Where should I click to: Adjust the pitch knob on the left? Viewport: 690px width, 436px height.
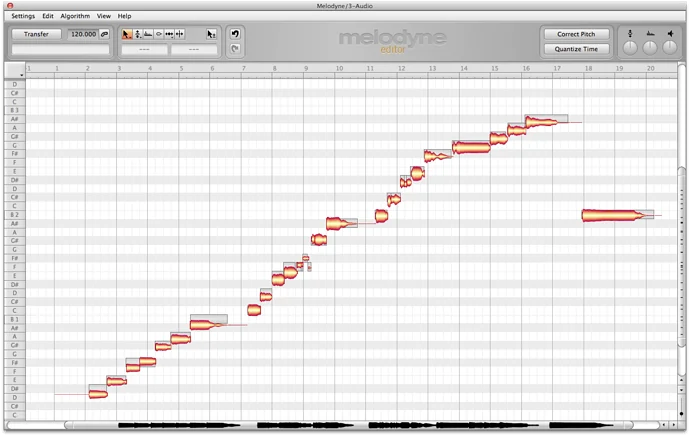[x=630, y=48]
